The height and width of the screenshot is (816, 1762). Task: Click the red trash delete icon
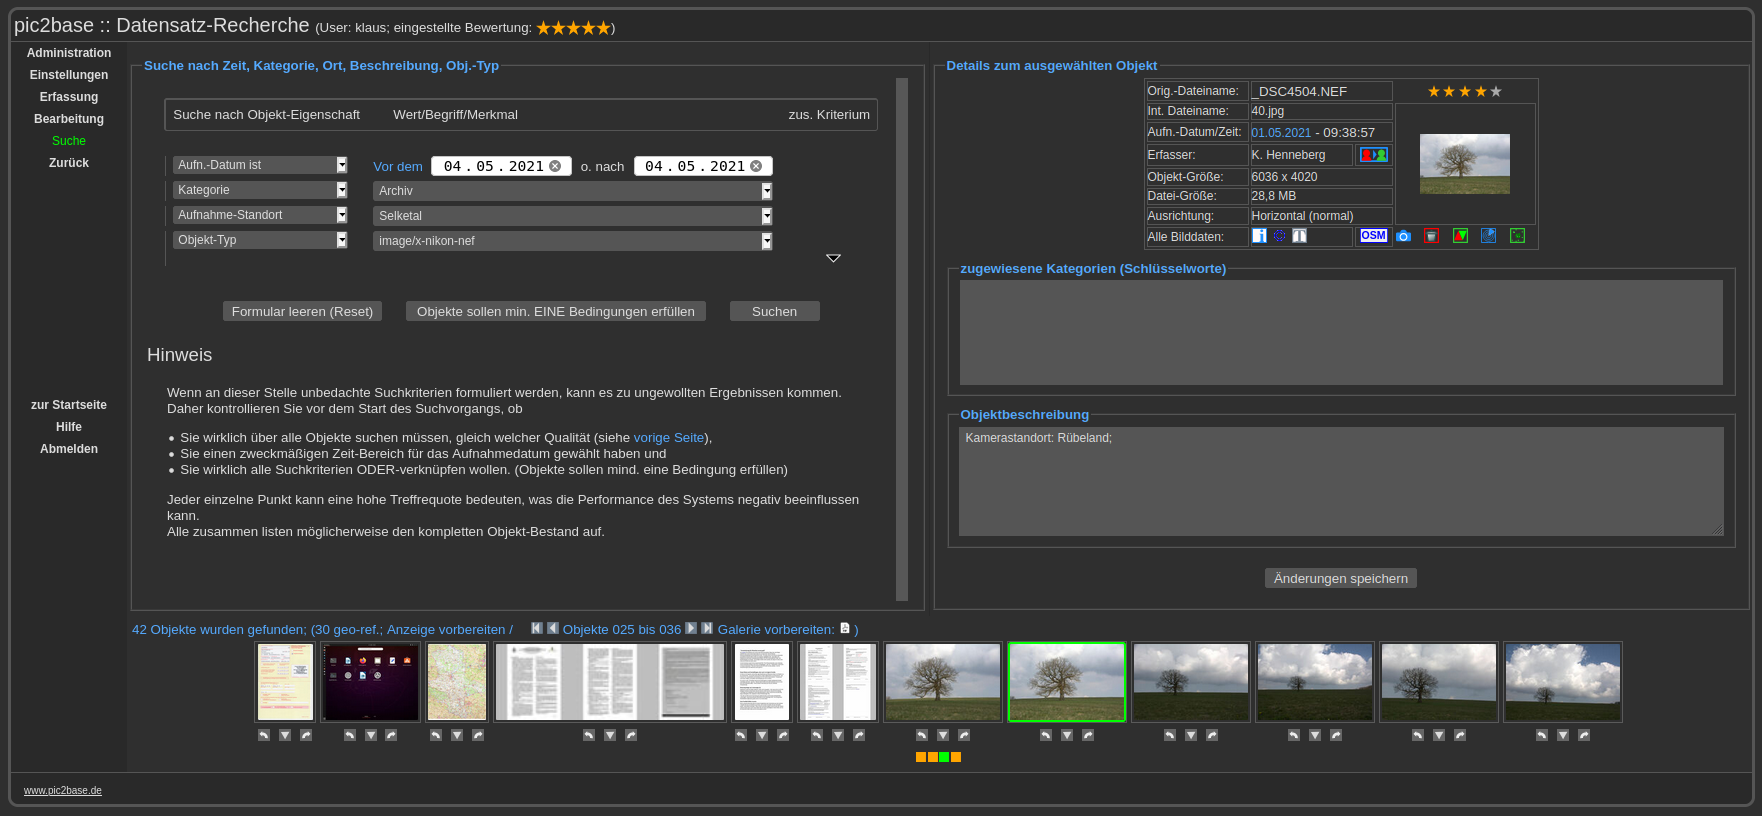click(1431, 236)
